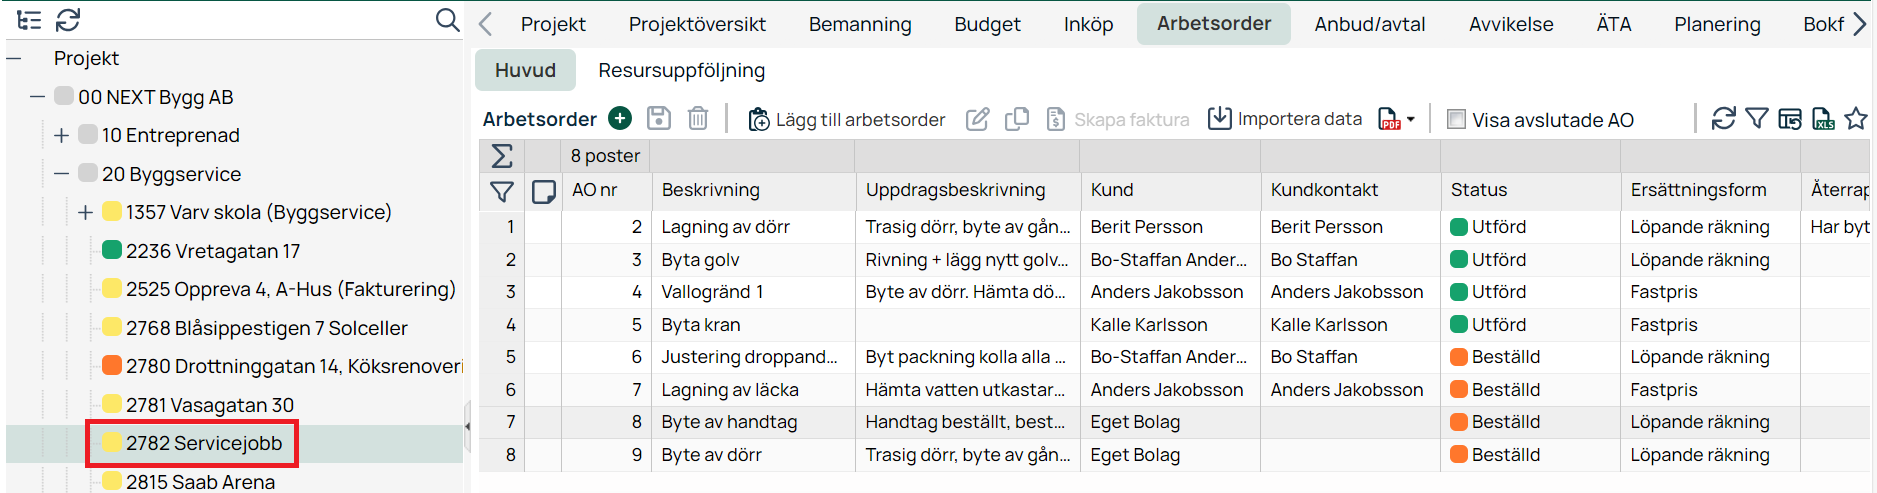Image resolution: width=1877 pixels, height=493 pixels.
Task: Click the Importera data button
Action: pos(1285,119)
